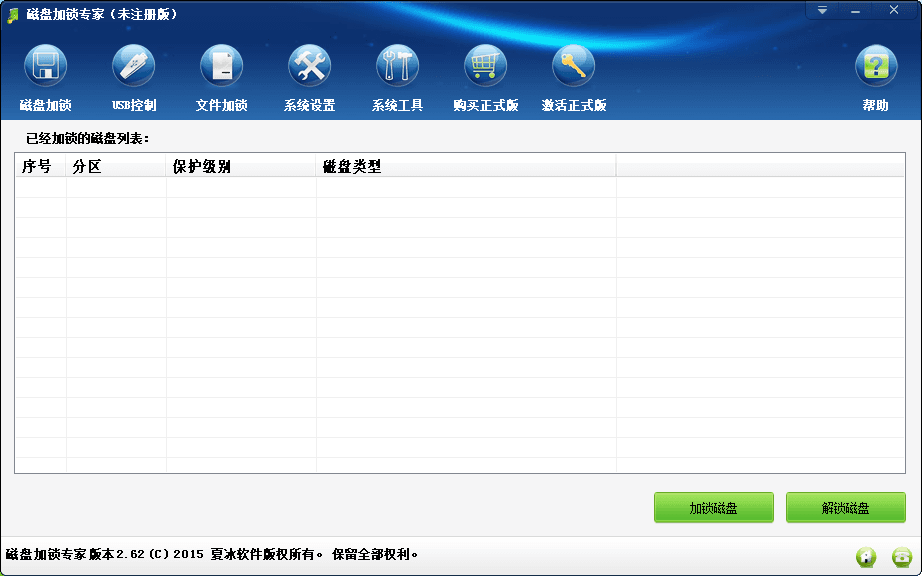Select the 文件加锁 file lock icon

222,66
